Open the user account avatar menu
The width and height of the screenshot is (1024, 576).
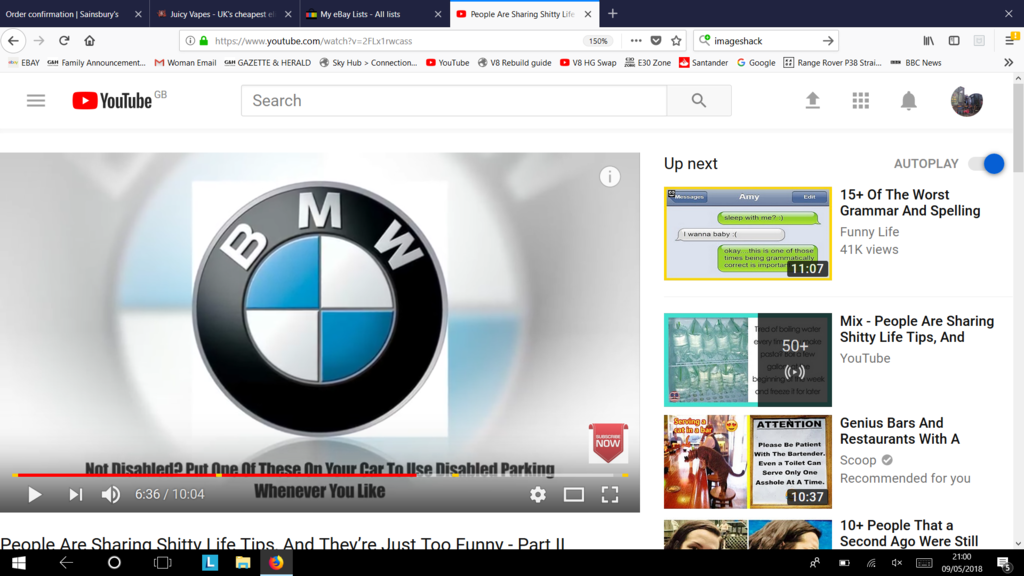966,100
